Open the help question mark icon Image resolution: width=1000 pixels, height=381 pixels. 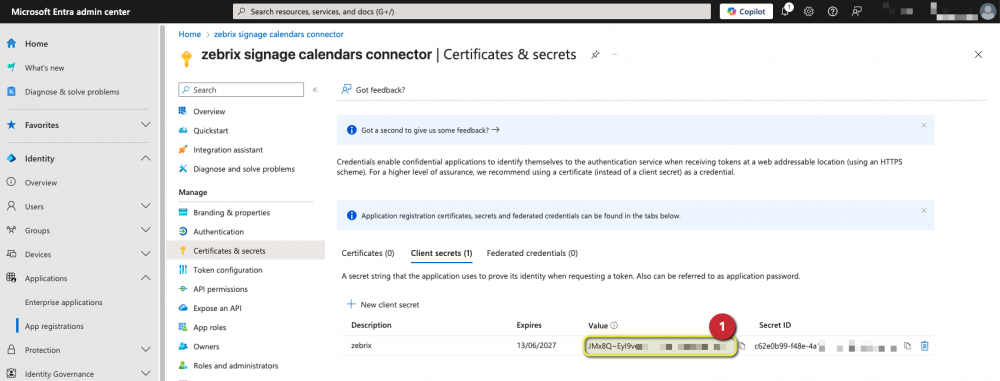pyautogui.click(x=832, y=11)
